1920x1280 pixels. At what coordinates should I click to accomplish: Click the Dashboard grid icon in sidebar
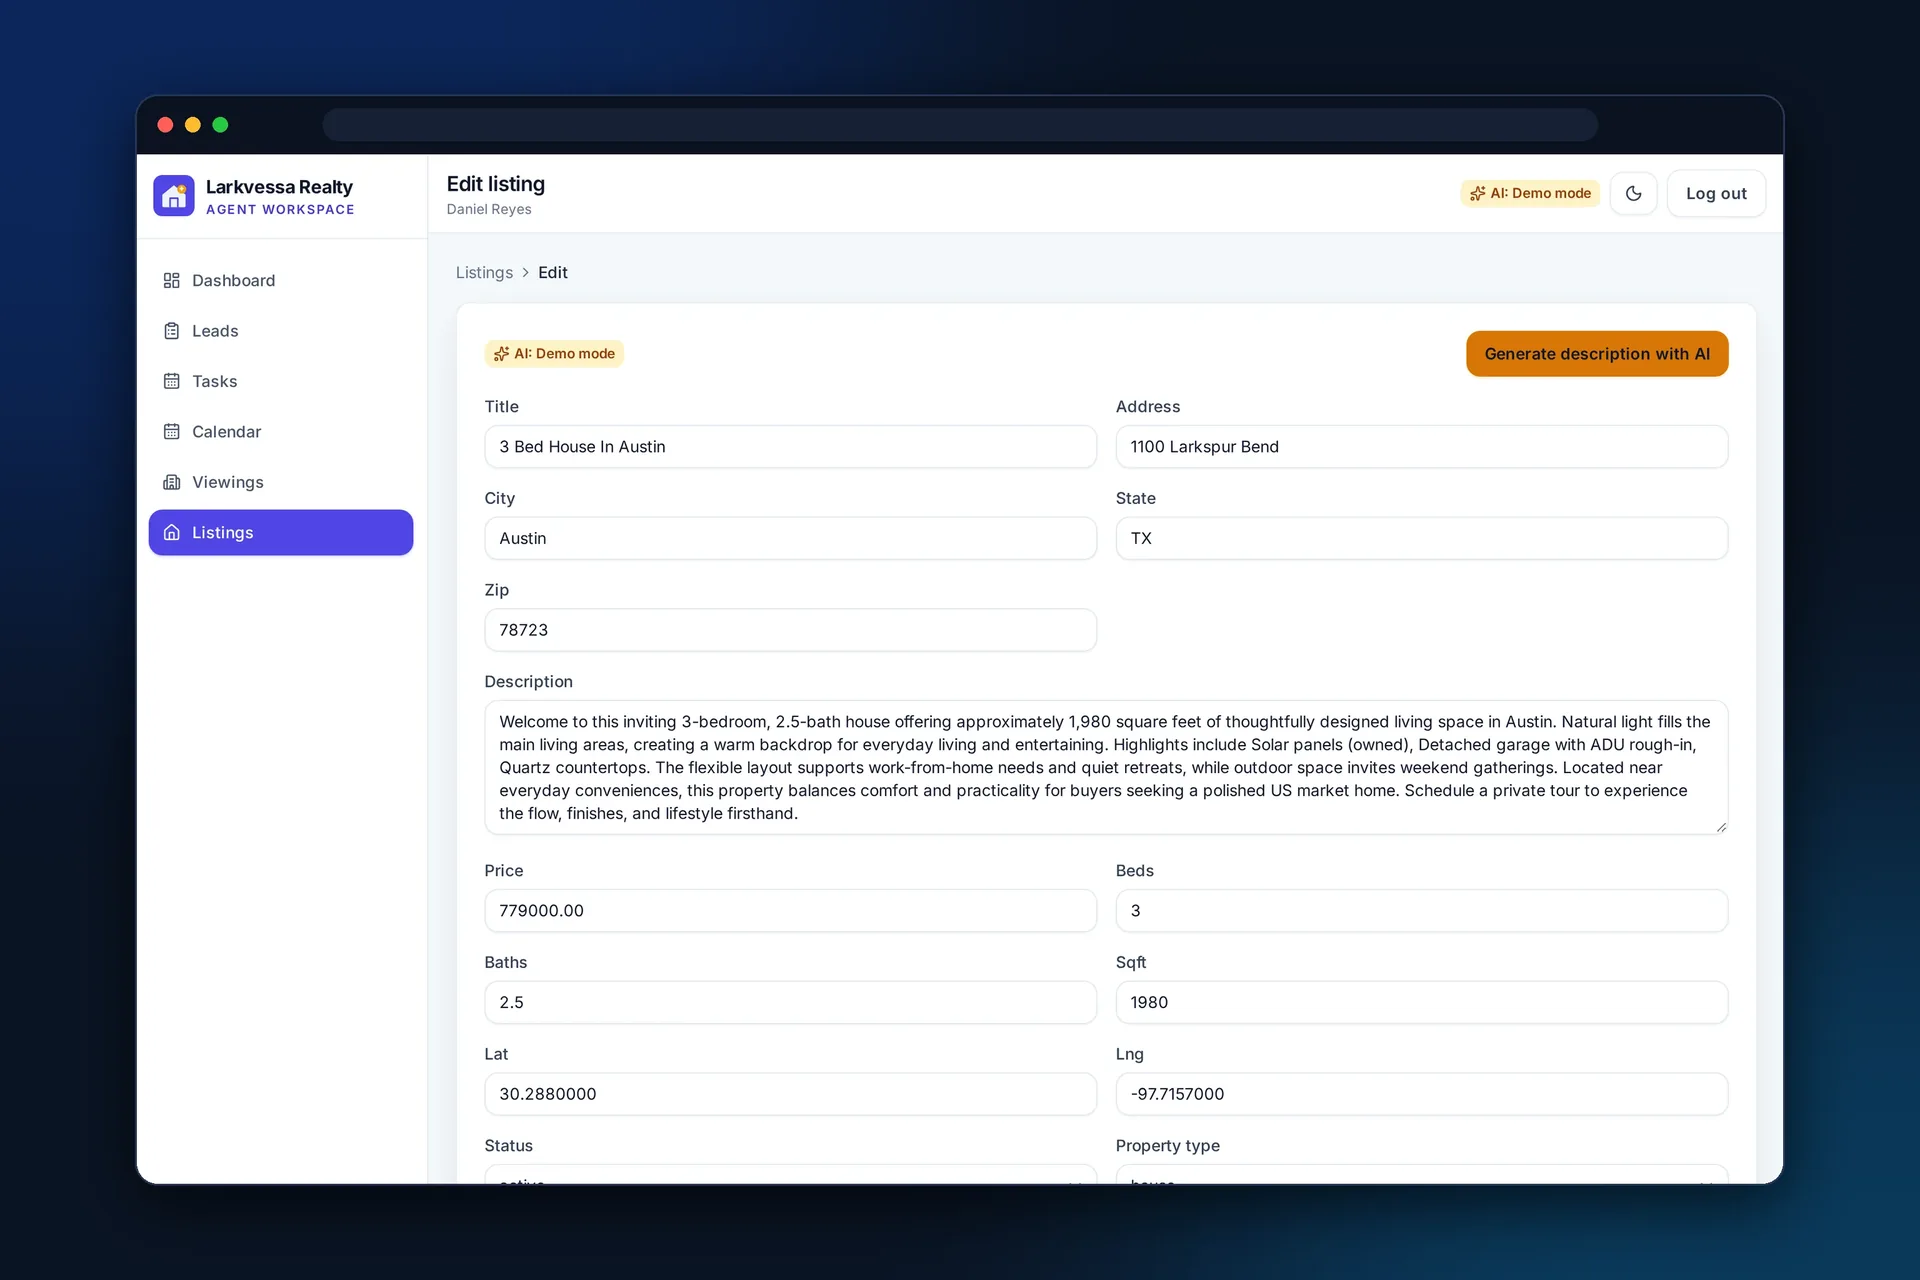tap(172, 281)
